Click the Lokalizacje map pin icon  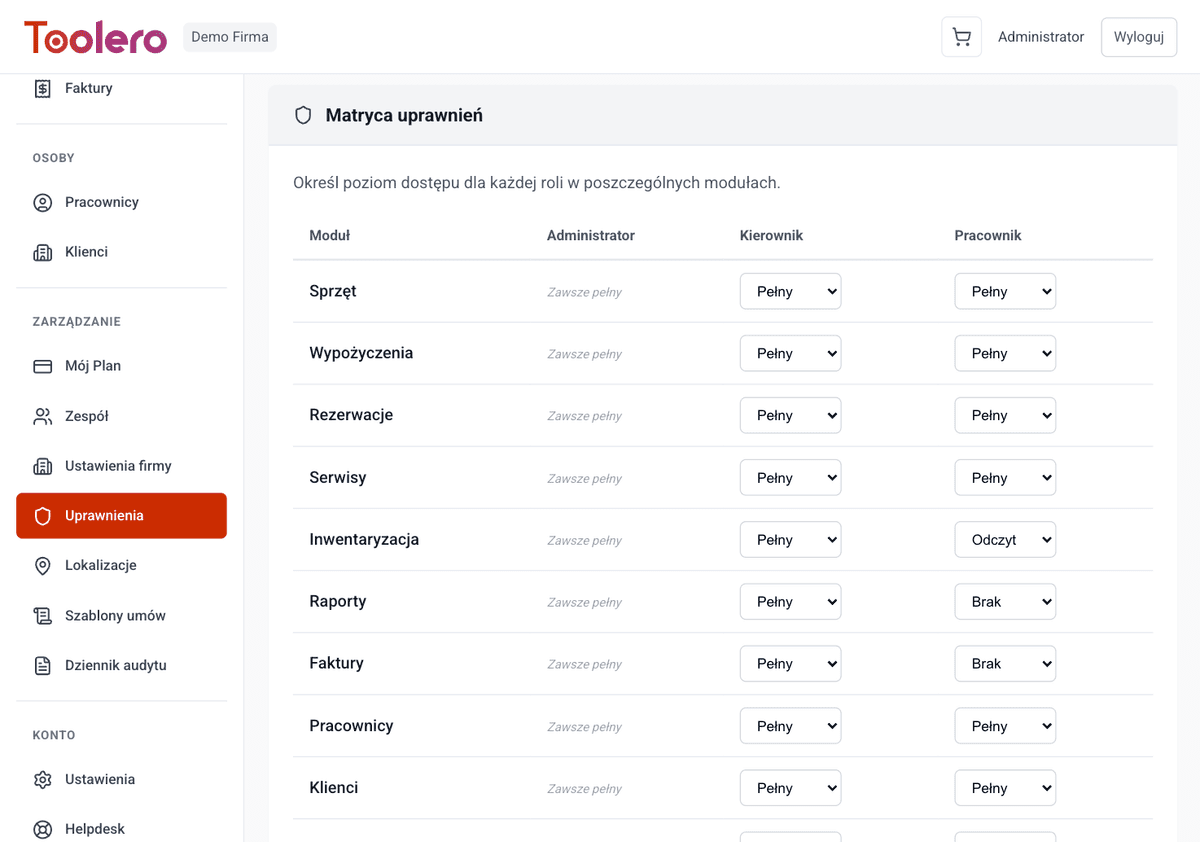click(x=42, y=566)
